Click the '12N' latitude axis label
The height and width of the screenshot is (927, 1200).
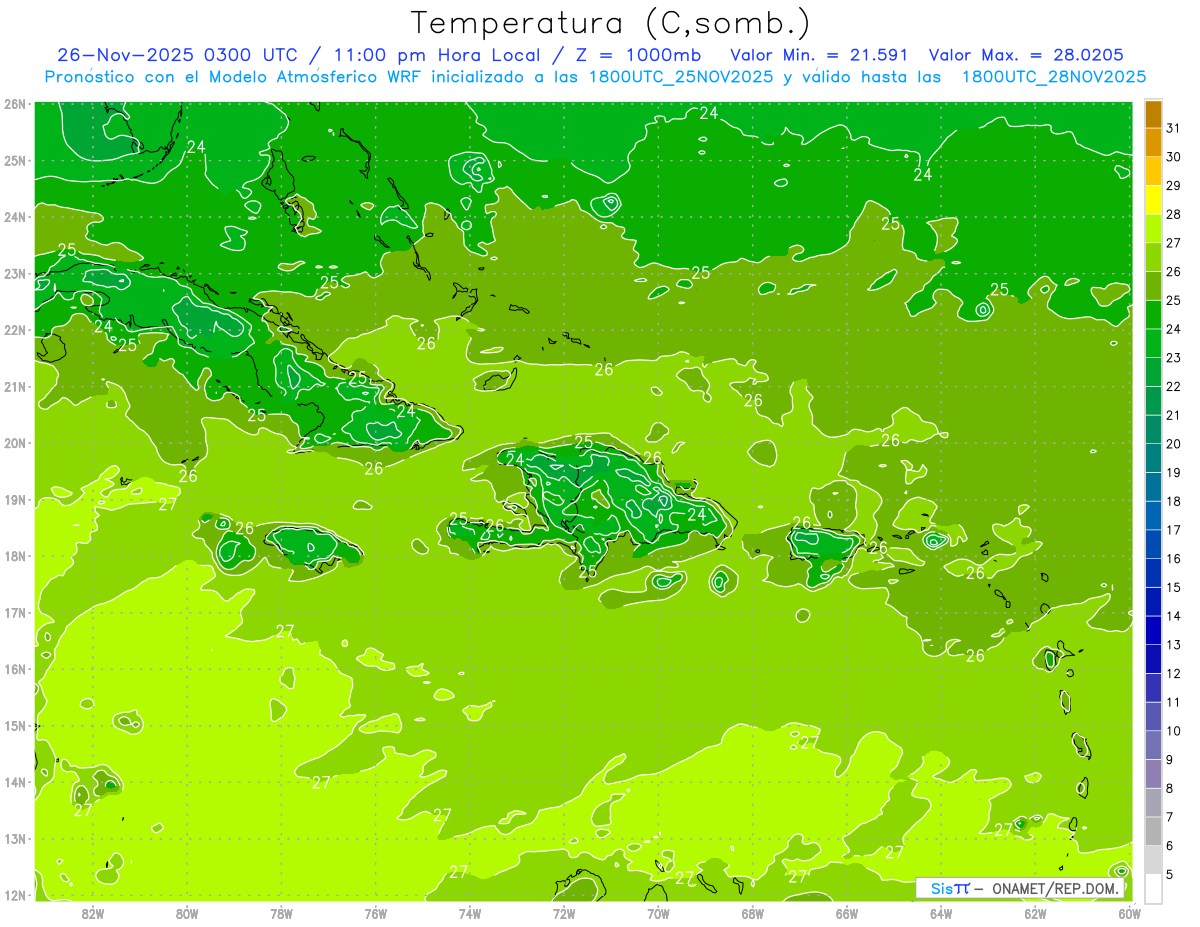coord(15,895)
